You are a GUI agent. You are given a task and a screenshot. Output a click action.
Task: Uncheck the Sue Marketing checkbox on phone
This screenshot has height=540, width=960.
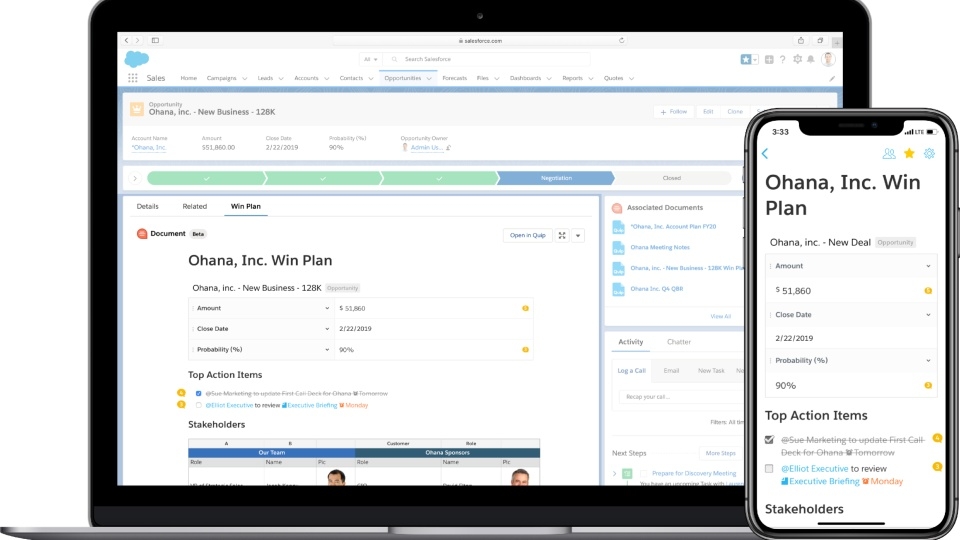coord(770,440)
